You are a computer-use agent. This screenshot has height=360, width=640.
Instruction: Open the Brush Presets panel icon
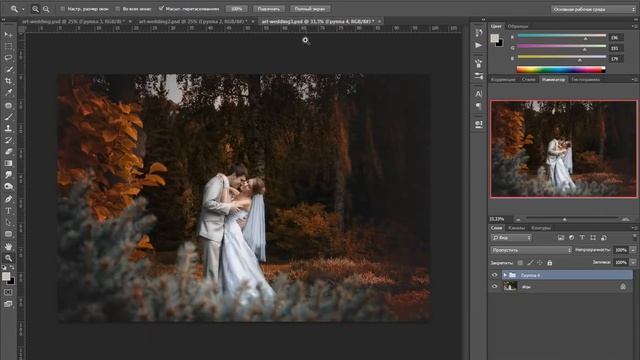click(x=479, y=76)
